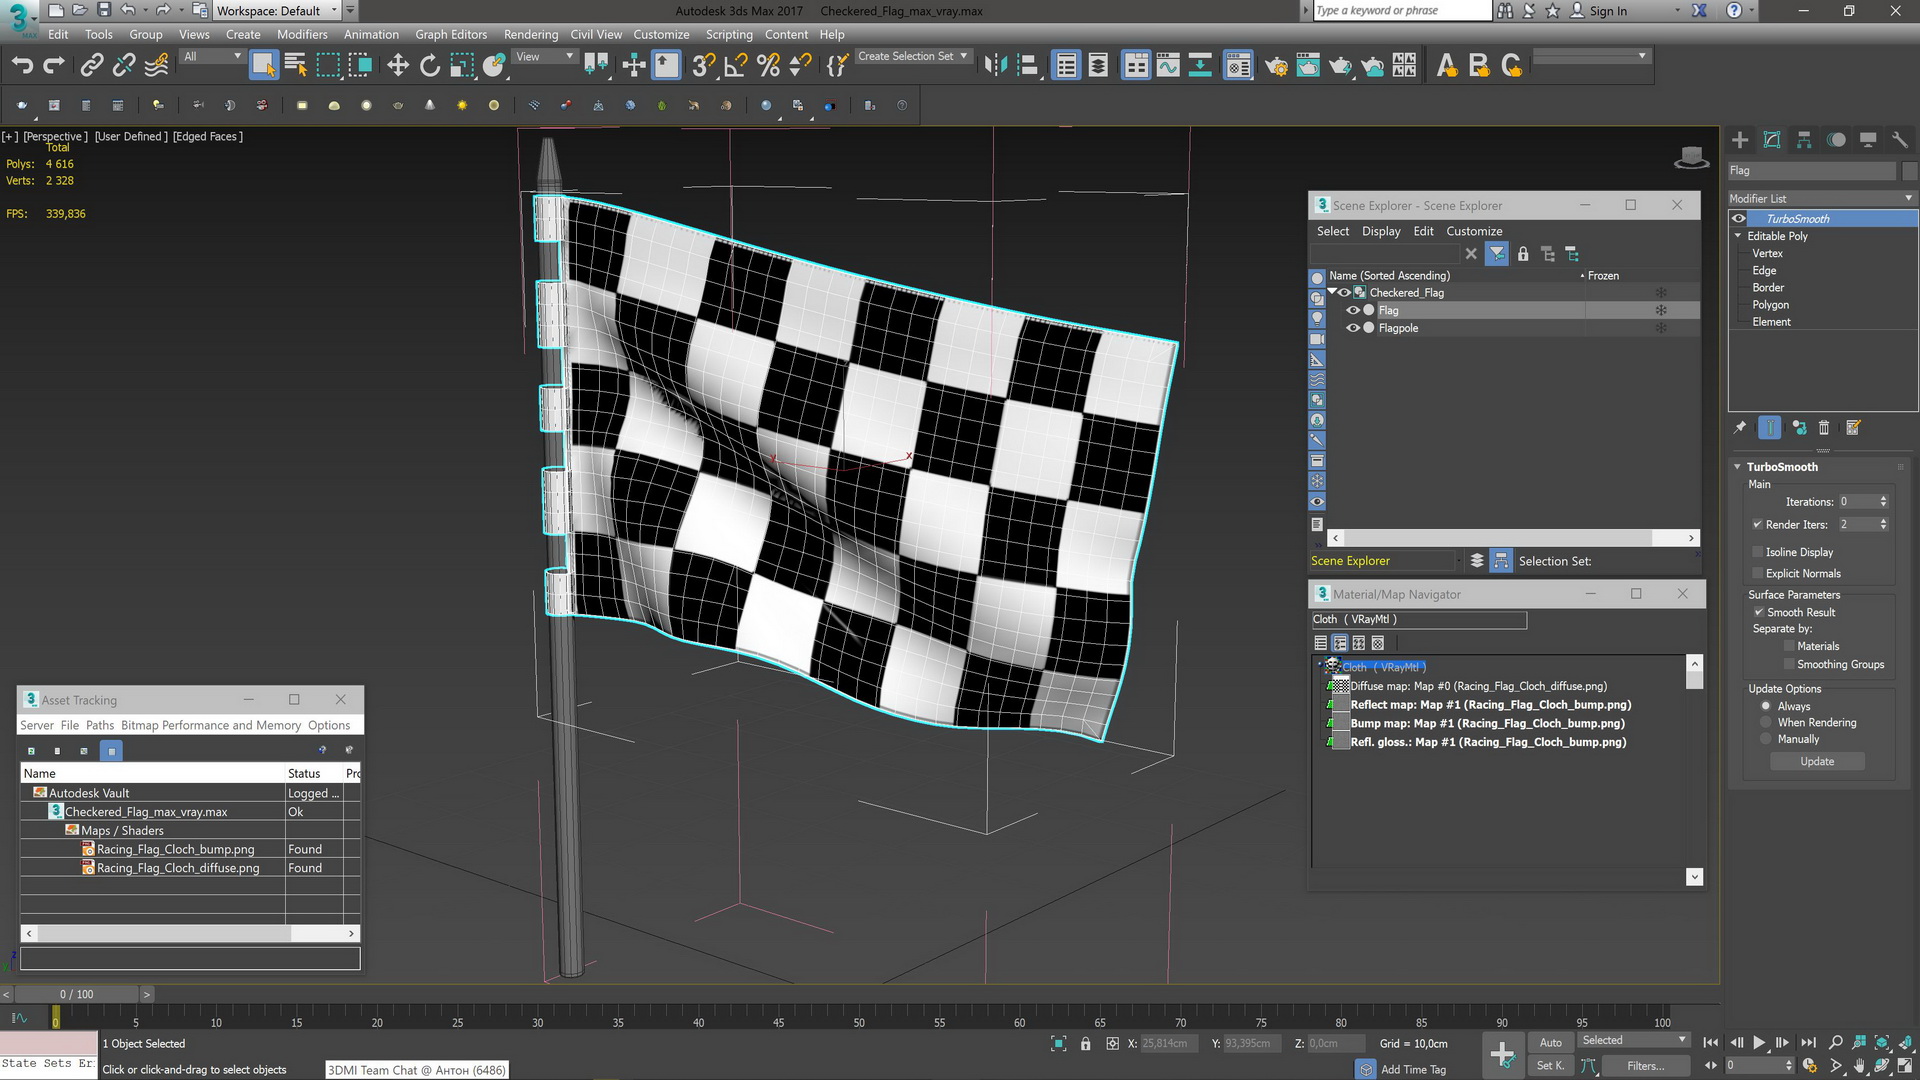Click the Auto key button
This screenshot has height=1080, width=1920.
point(1550,1042)
